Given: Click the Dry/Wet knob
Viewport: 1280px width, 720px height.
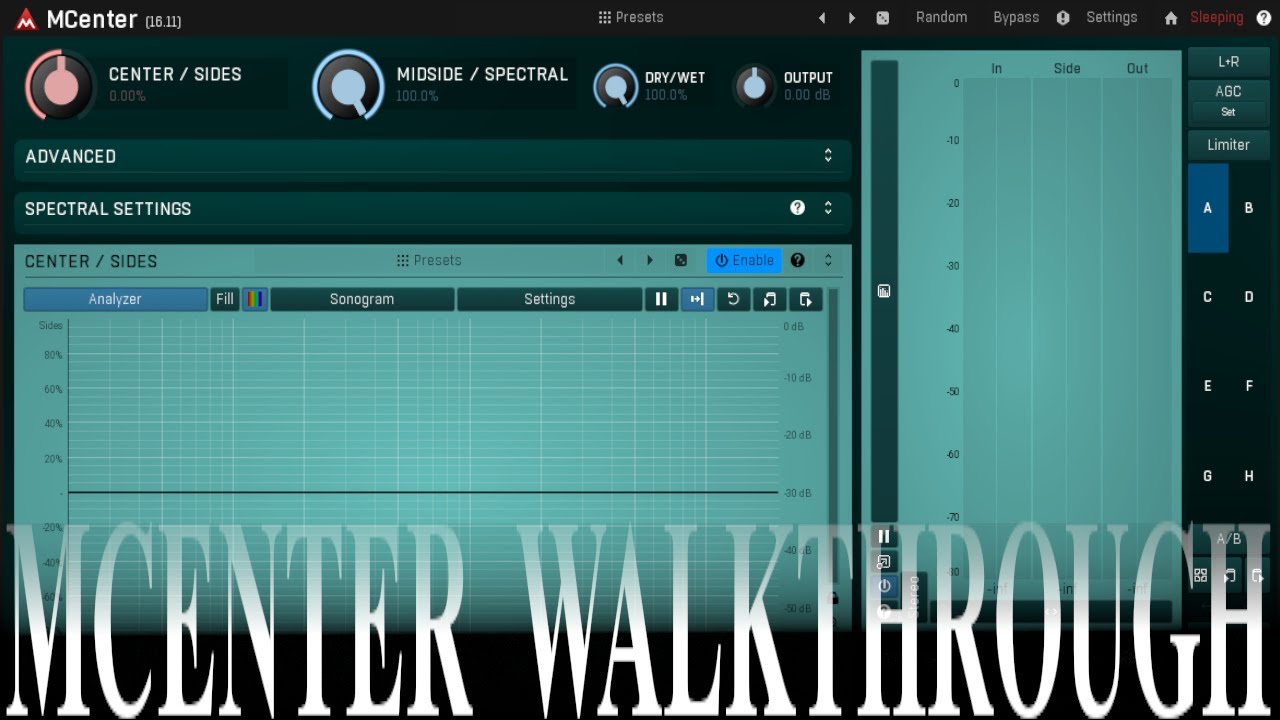Looking at the screenshot, I should coord(616,86).
